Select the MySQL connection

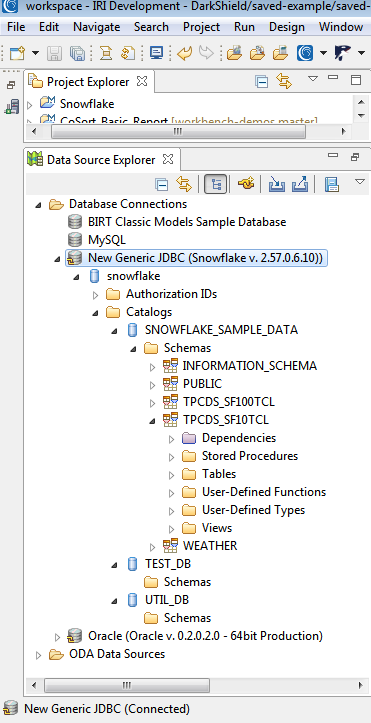point(107,240)
